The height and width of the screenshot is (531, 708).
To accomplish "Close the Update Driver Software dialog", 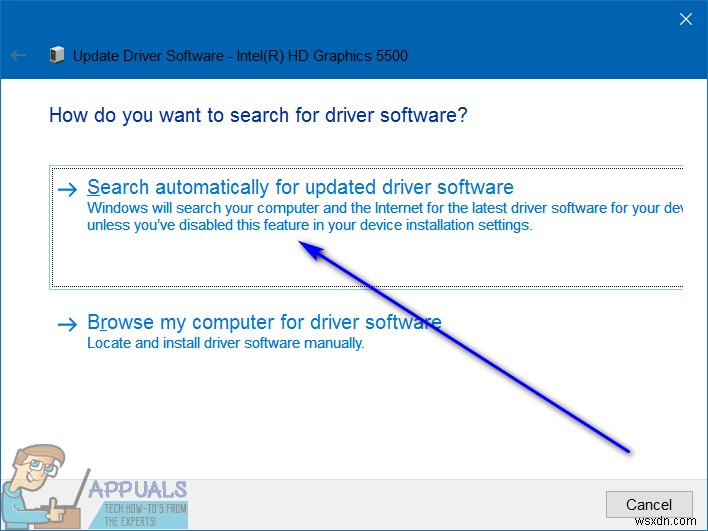I will (x=686, y=19).
